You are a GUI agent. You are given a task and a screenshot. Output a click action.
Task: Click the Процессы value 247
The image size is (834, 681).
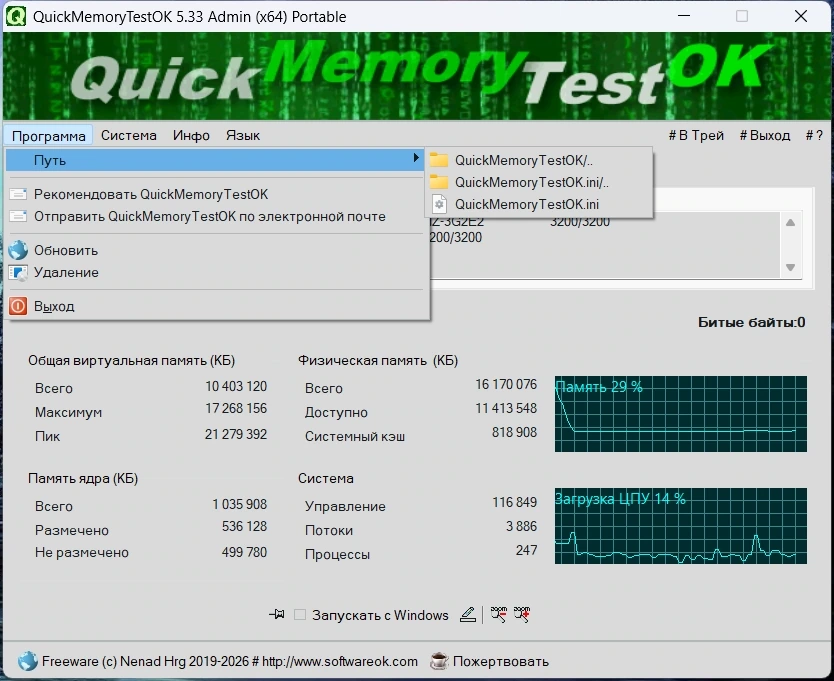click(526, 550)
